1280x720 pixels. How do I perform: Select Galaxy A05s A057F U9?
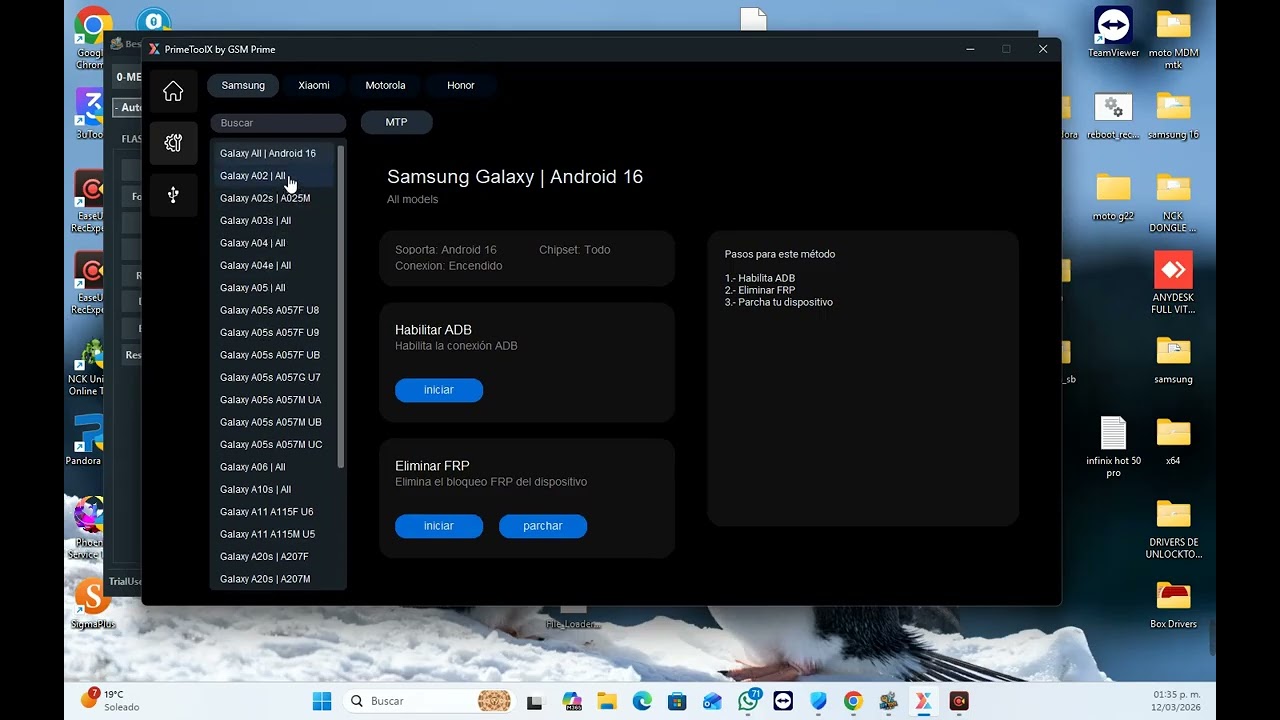click(x=274, y=333)
